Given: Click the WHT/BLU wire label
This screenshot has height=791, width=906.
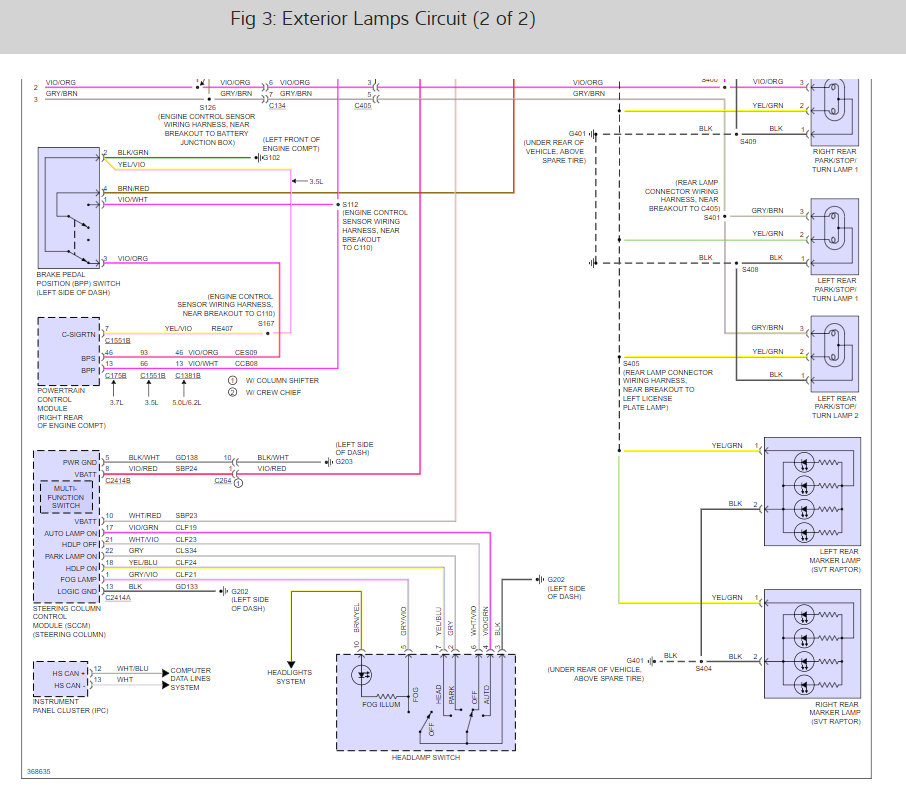Looking at the screenshot, I should pos(132,669).
